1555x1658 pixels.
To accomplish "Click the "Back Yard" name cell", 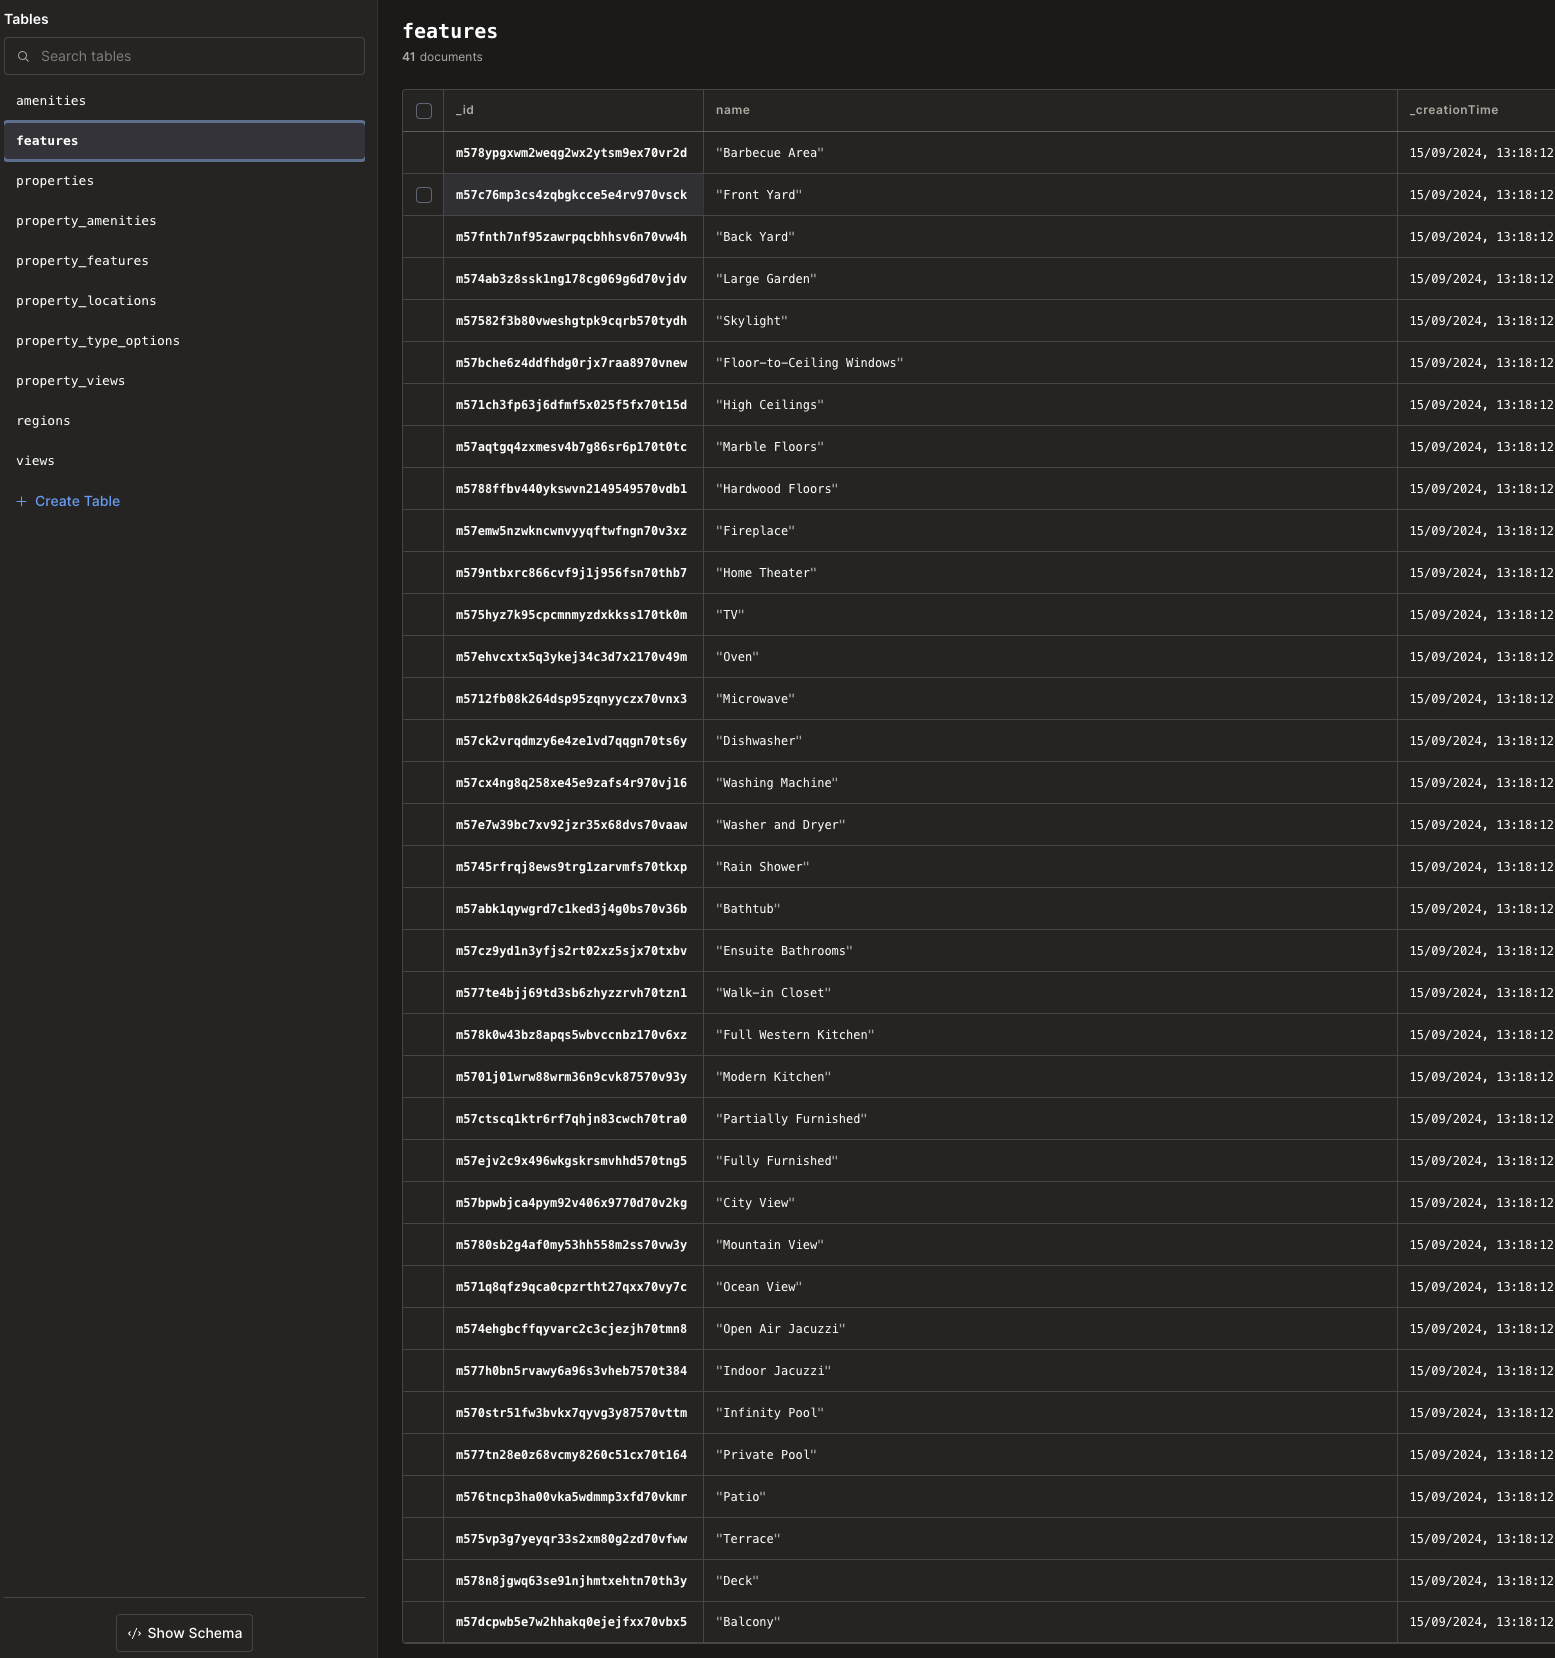I will [1050, 237].
